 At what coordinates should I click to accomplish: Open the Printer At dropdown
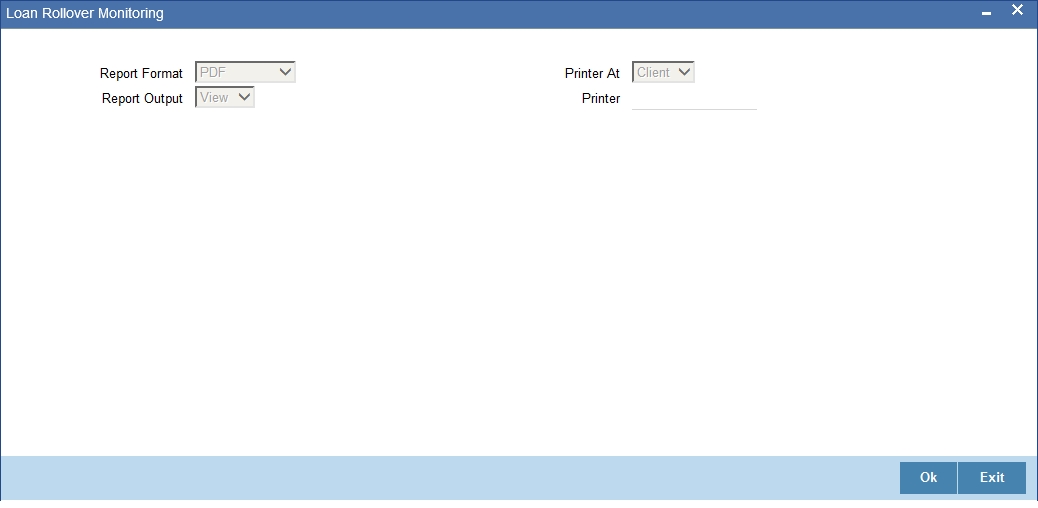coord(663,72)
